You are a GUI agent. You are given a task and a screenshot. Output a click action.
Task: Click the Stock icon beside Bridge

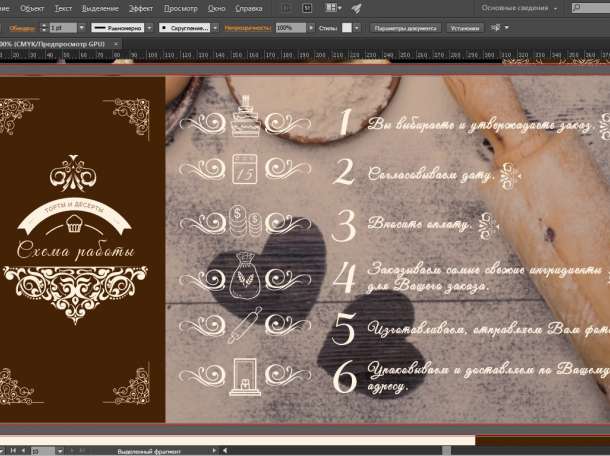tap(307, 8)
